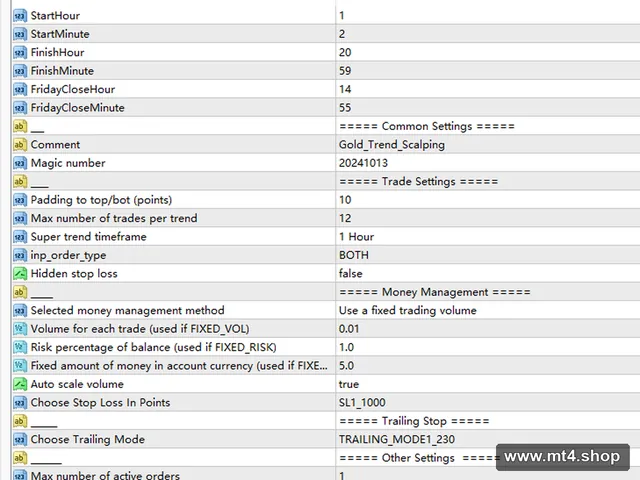Viewport: 640px width, 480px height.
Task: Click the ===== Trailing Stop ===== value
Action: 414,421
